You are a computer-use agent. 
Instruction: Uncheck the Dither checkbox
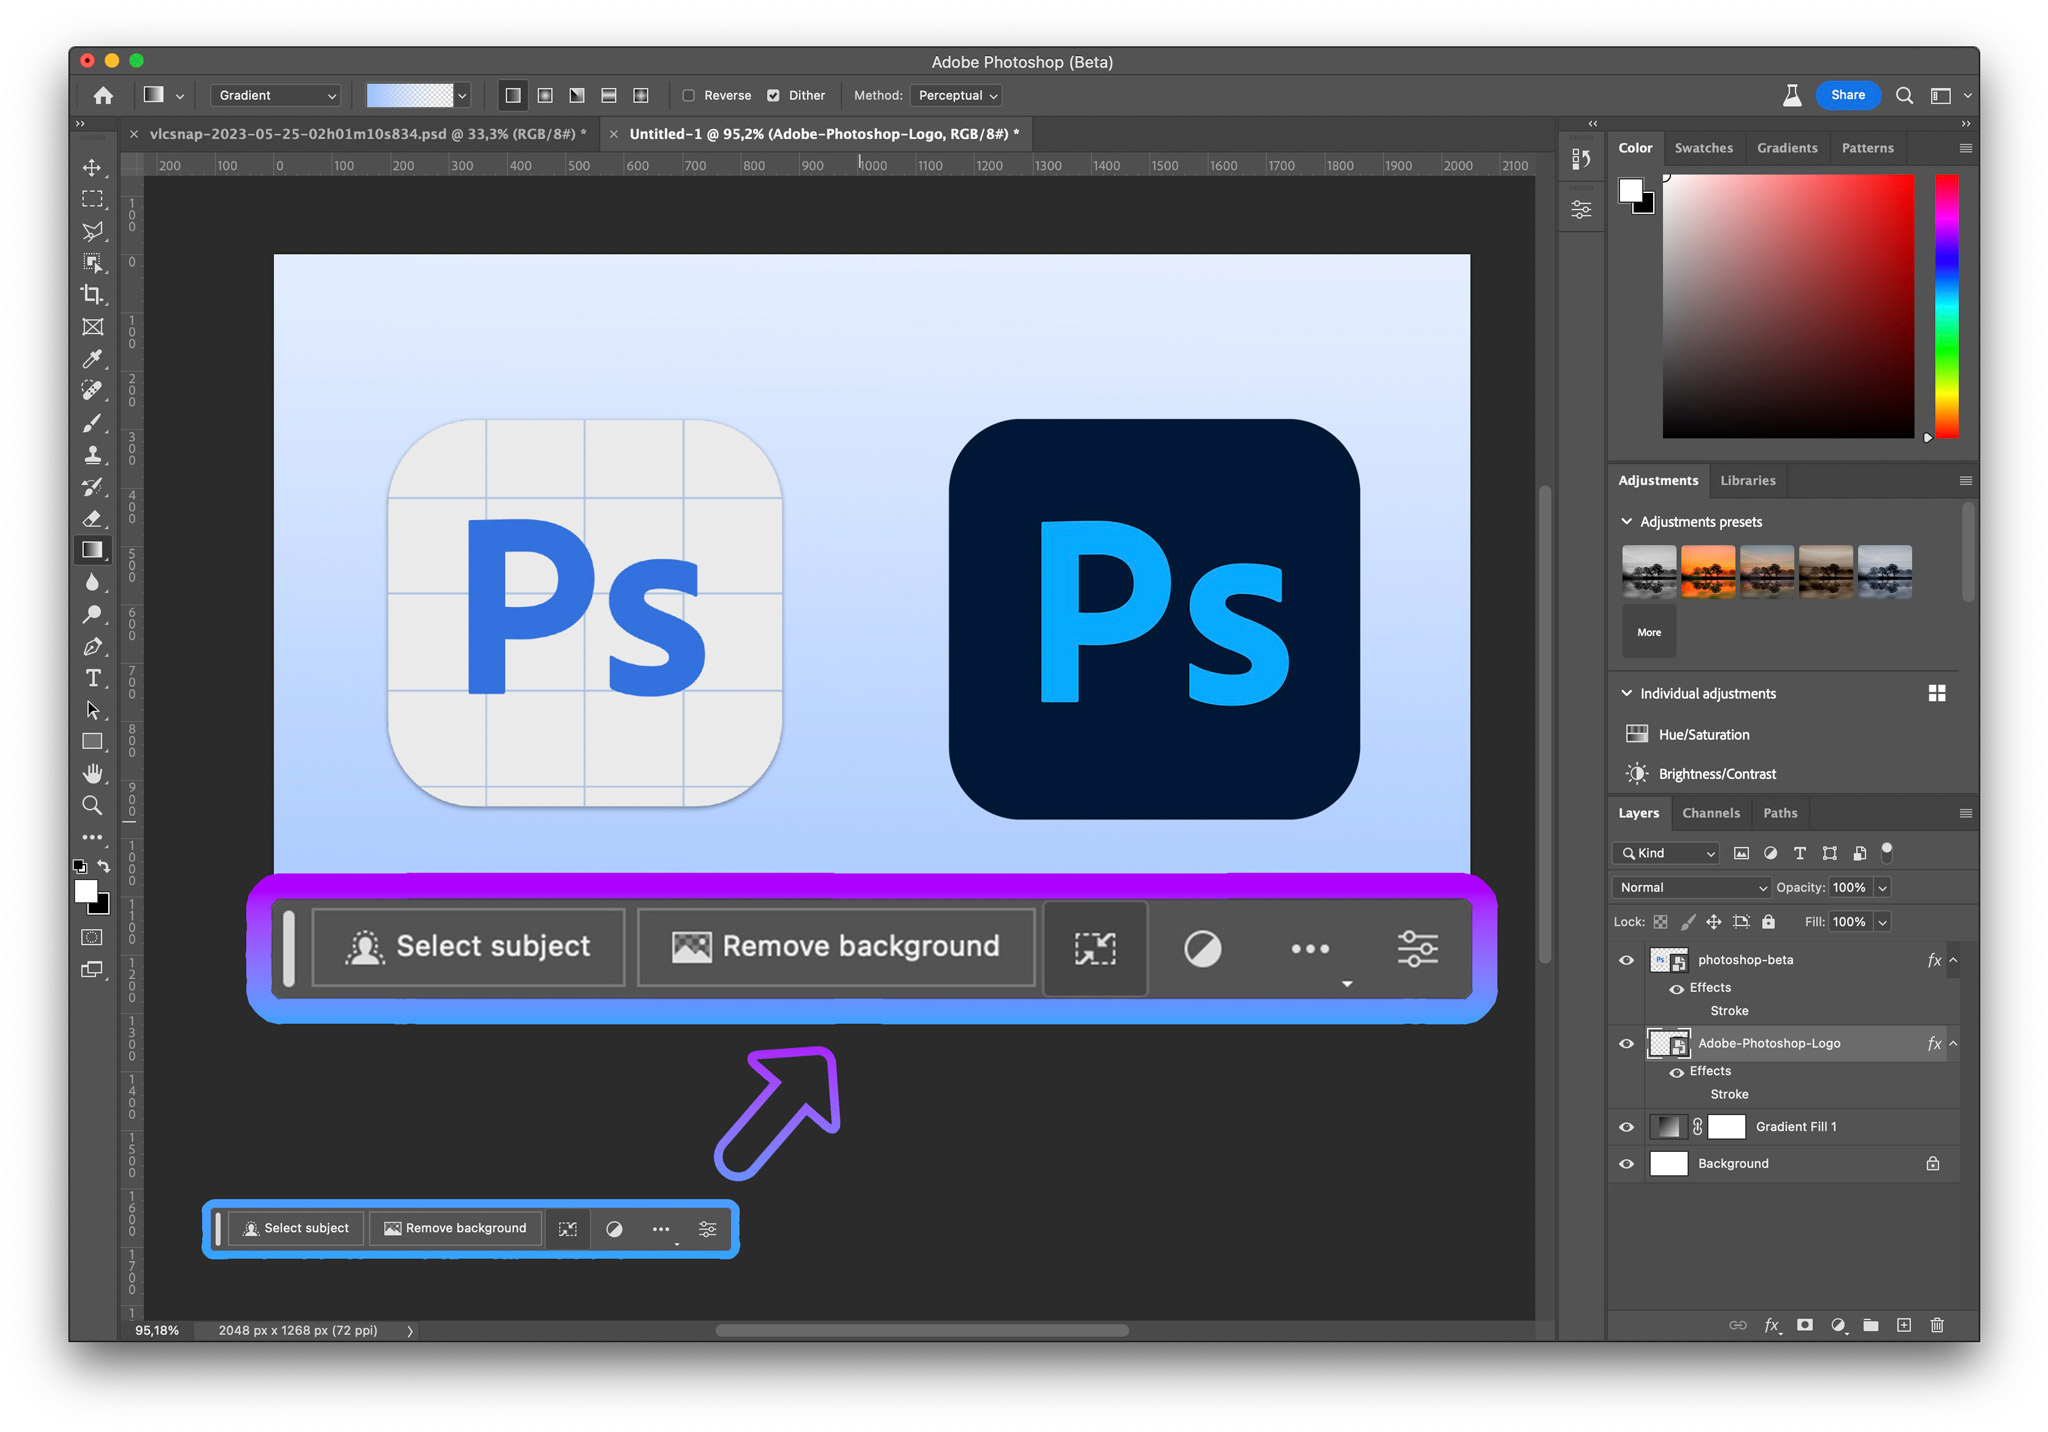tap(773, 95)
